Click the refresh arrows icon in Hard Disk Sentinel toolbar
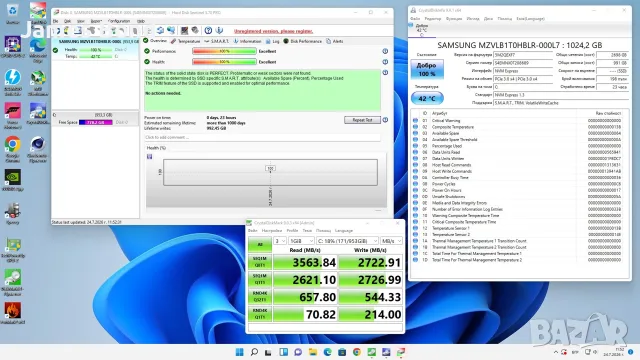The width and height of the screenshot is (640, 360). coord(160,31)
